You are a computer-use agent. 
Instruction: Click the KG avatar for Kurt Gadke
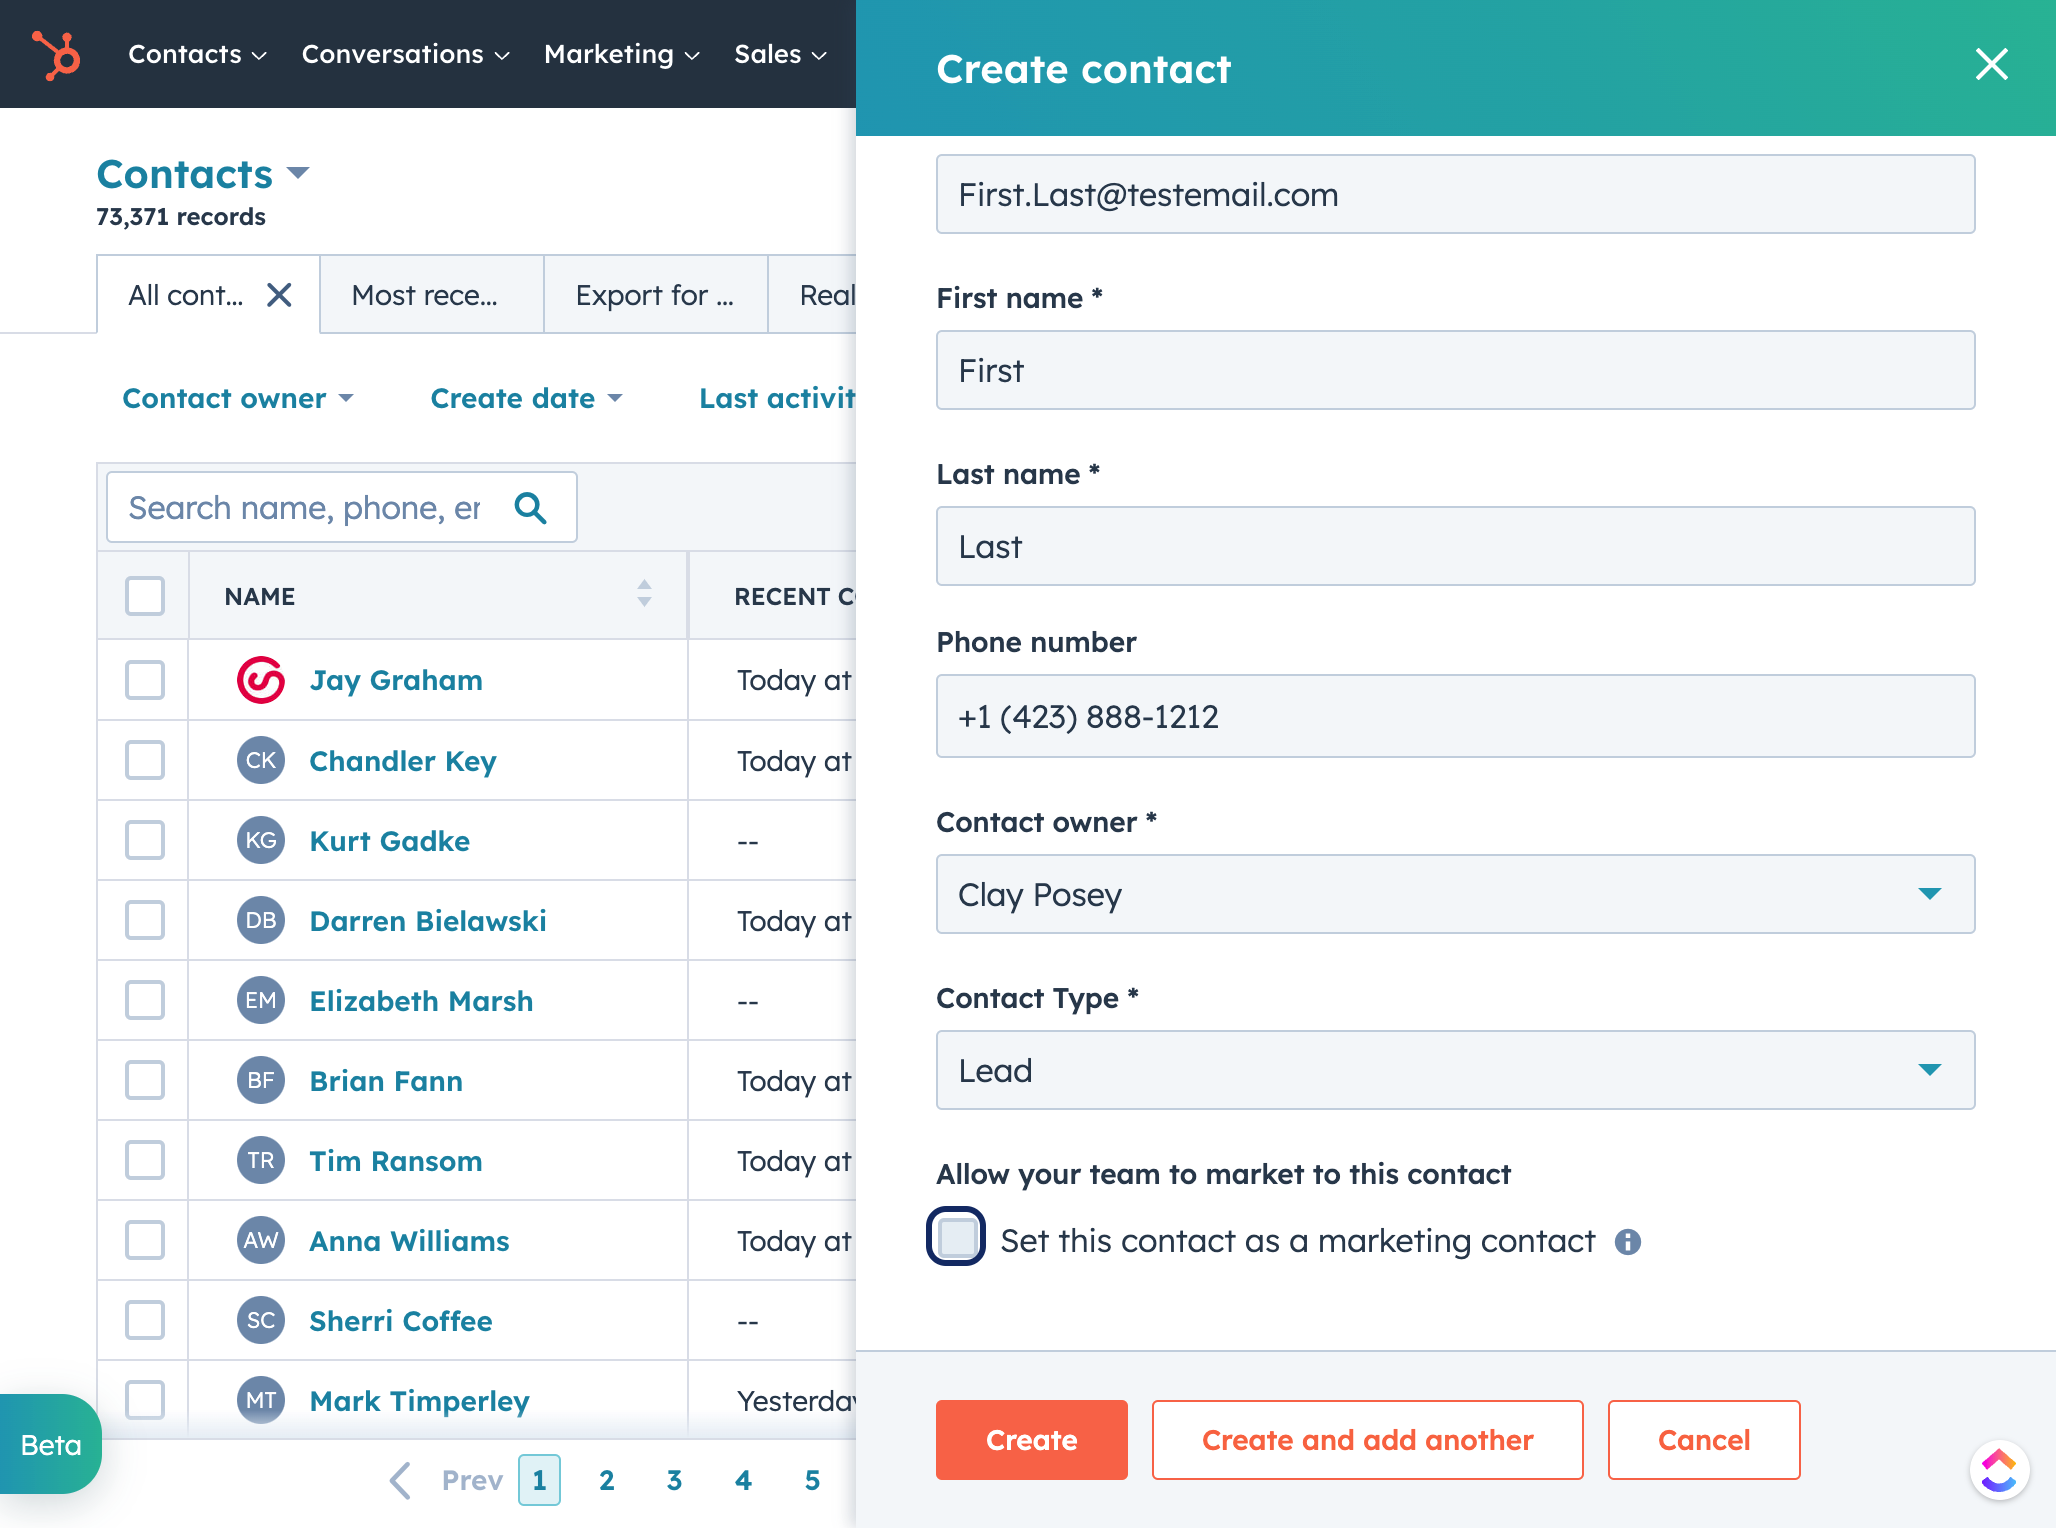[x=261, y=840]
